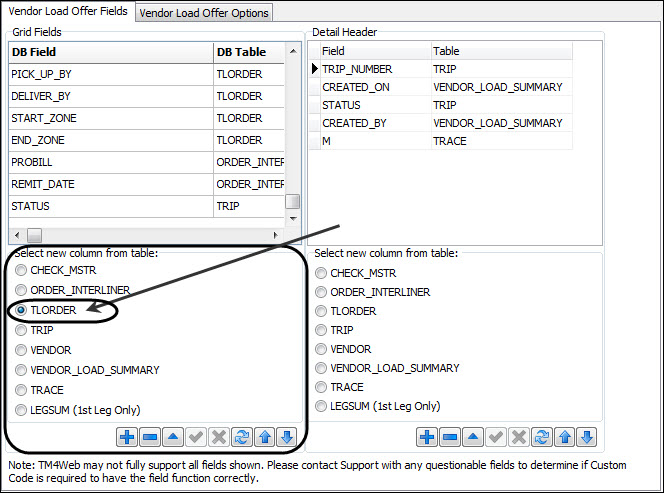Screen dimensions: 664x493
Task: Select STATUS row in Detail Header
Action: point(441,105)
